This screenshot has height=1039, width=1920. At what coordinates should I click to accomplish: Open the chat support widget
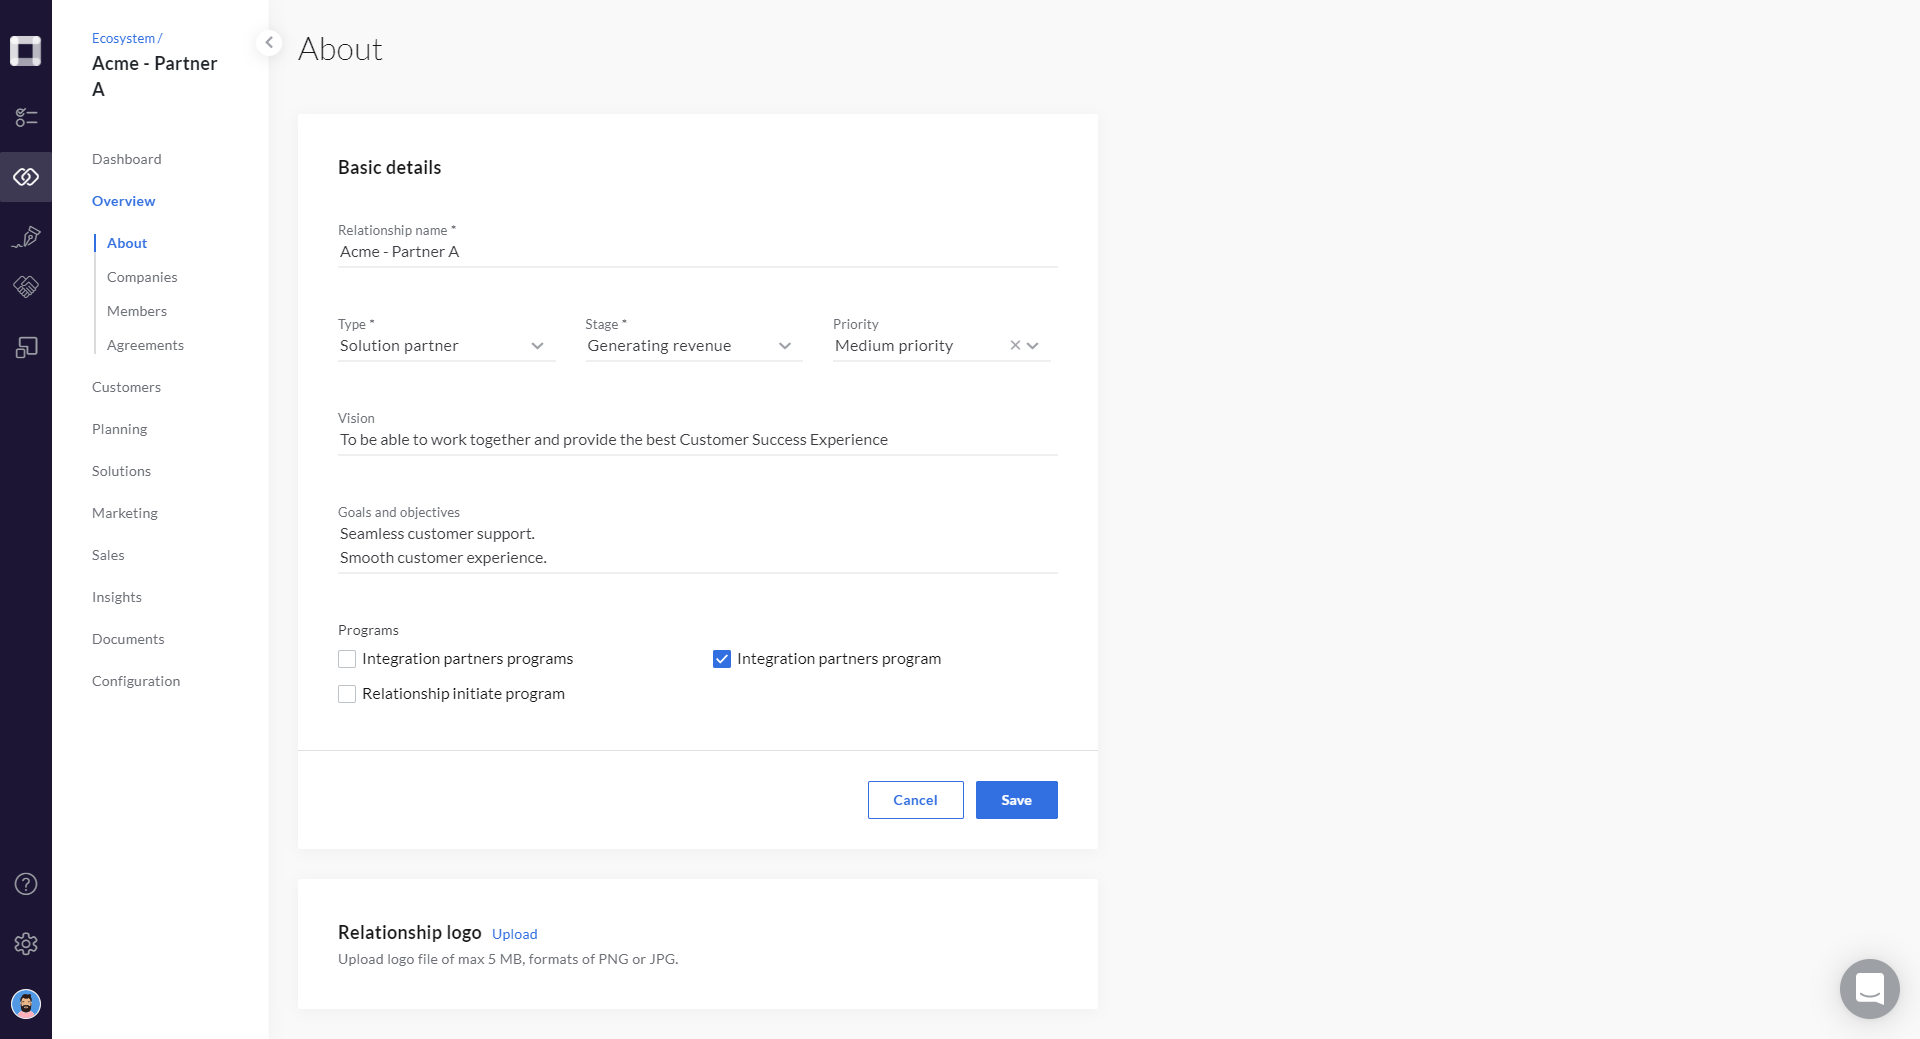[1869, 989]
